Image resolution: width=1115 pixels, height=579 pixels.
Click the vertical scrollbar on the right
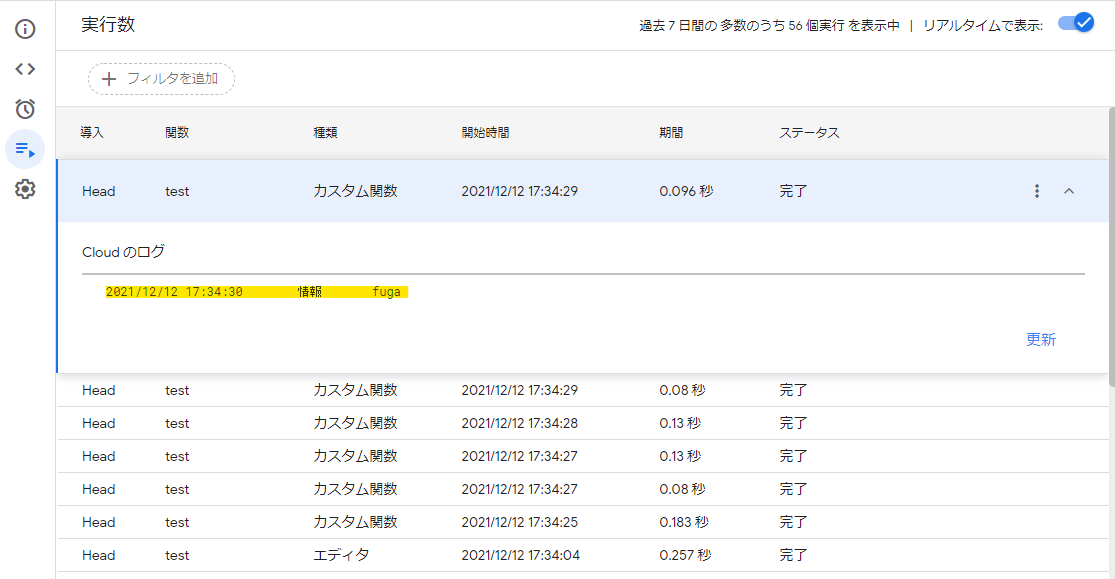(1111, 247)
